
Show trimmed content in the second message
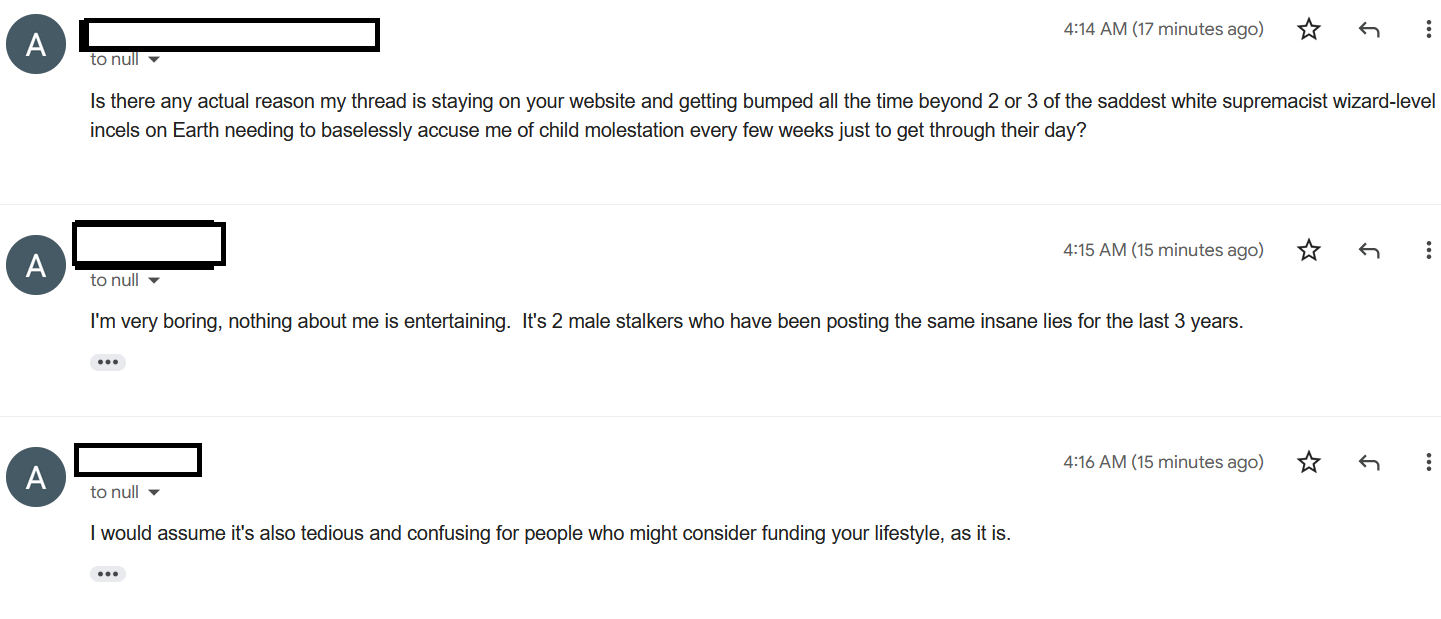point(108,362)
